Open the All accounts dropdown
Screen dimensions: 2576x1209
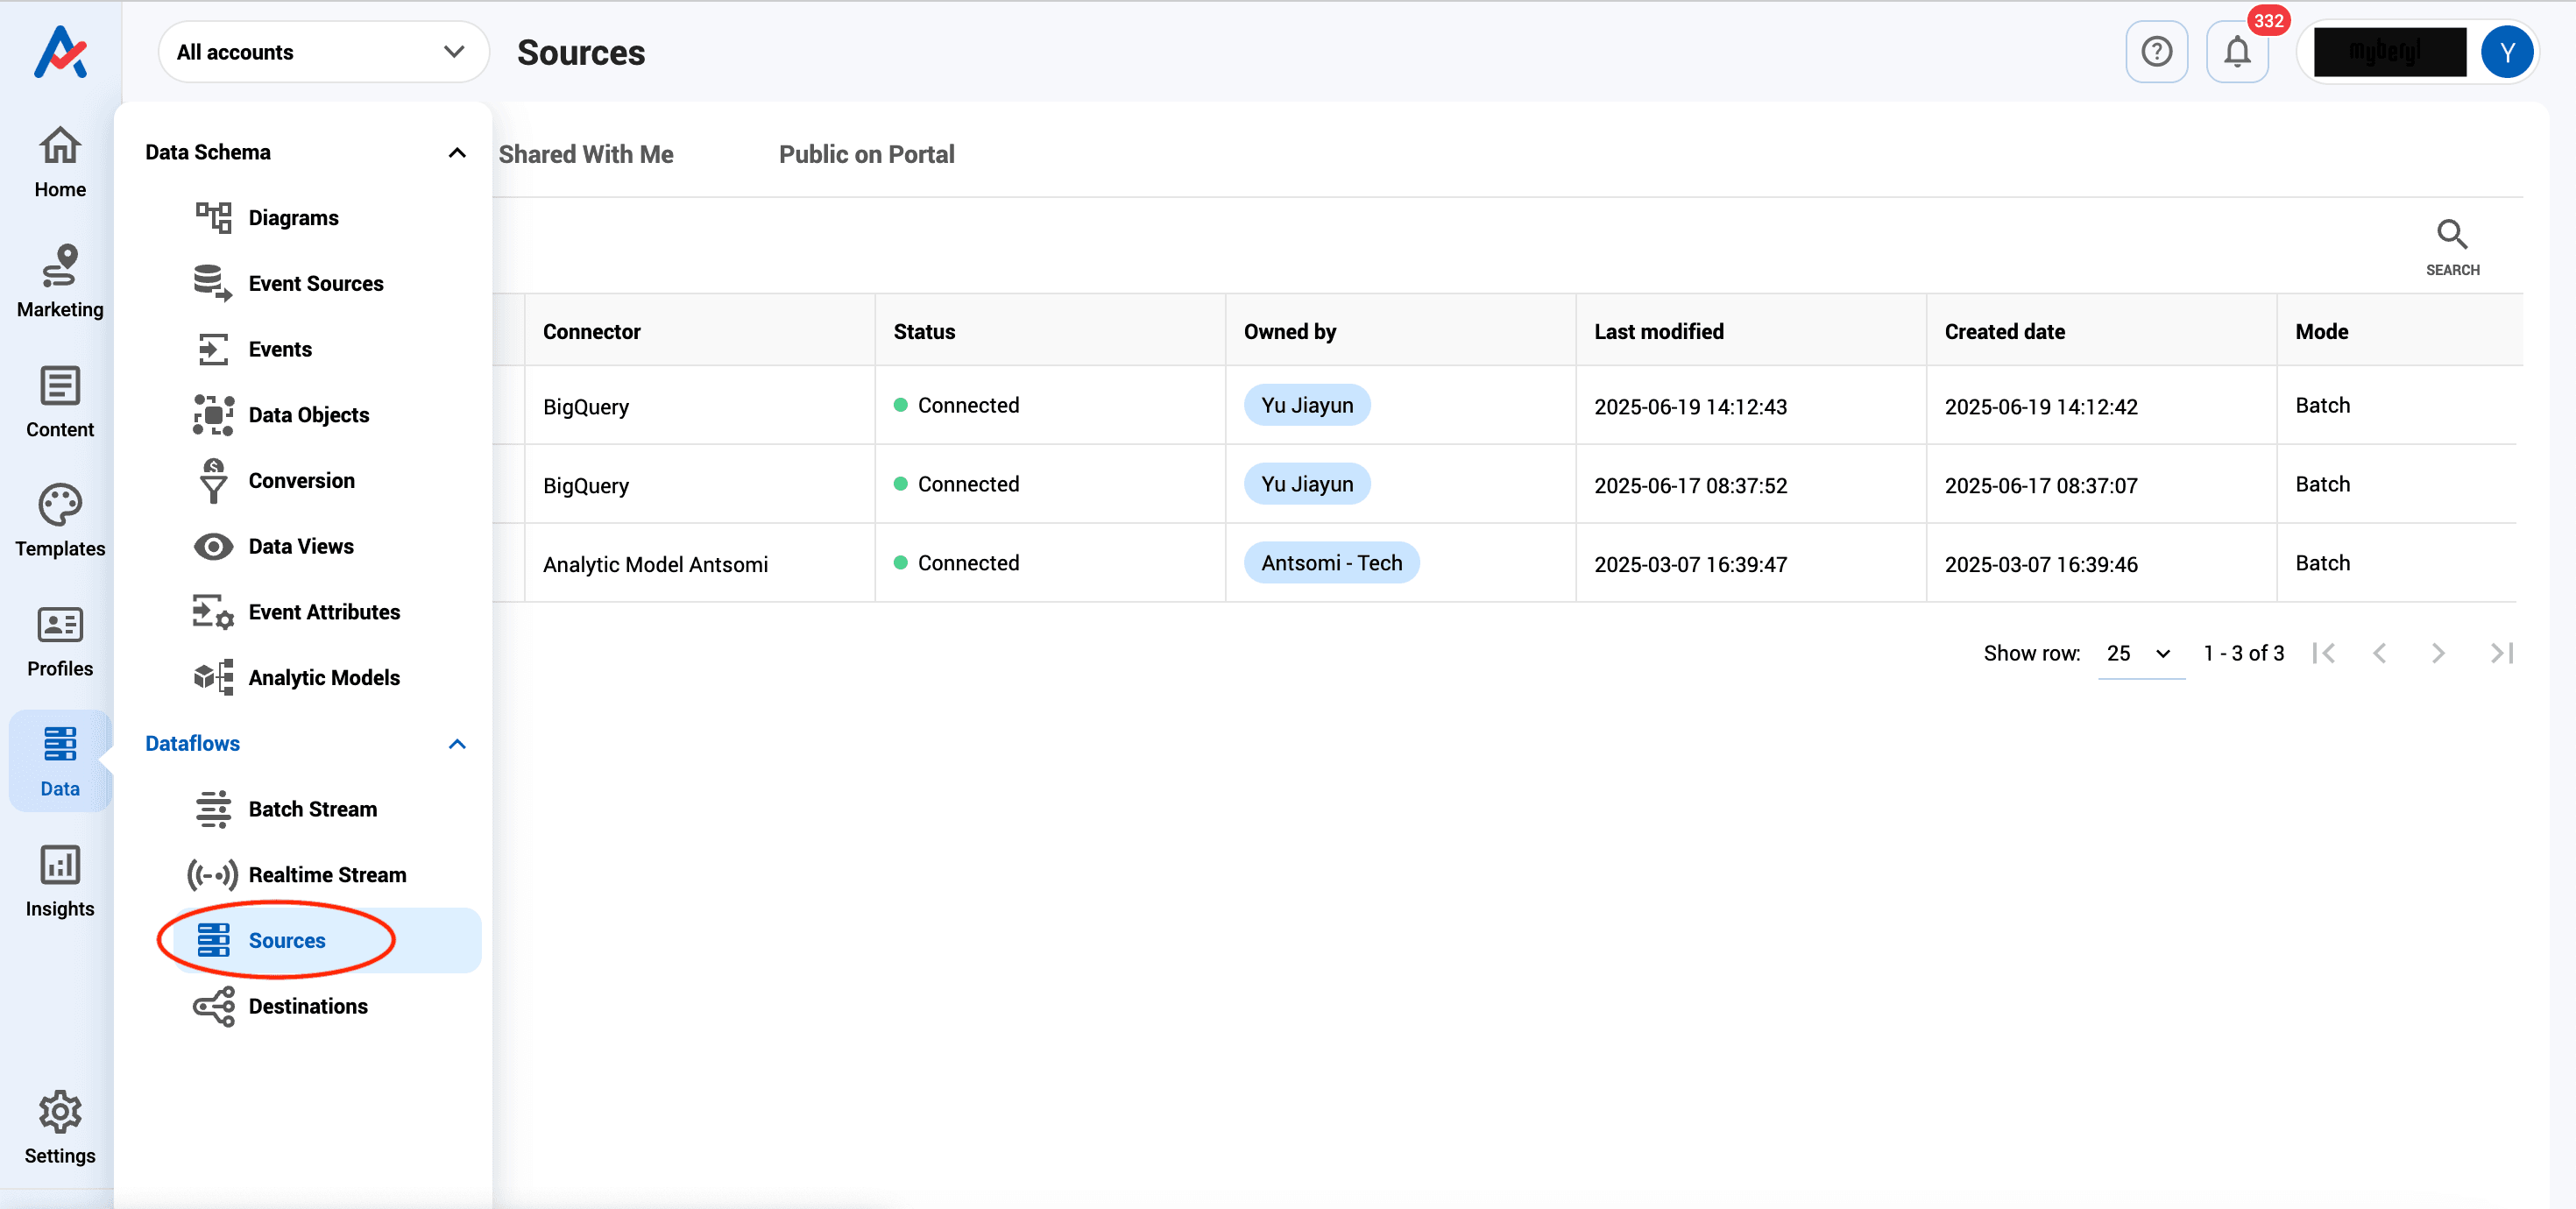click(x=322, y=51)
